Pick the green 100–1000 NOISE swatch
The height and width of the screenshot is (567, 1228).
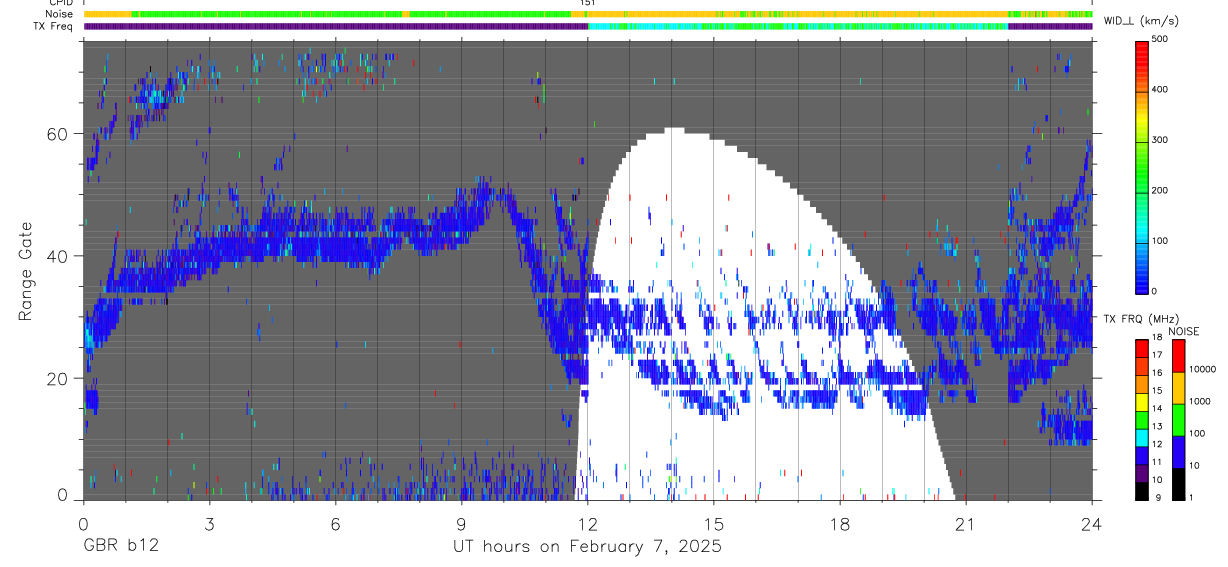click(x=1177, y=420)
